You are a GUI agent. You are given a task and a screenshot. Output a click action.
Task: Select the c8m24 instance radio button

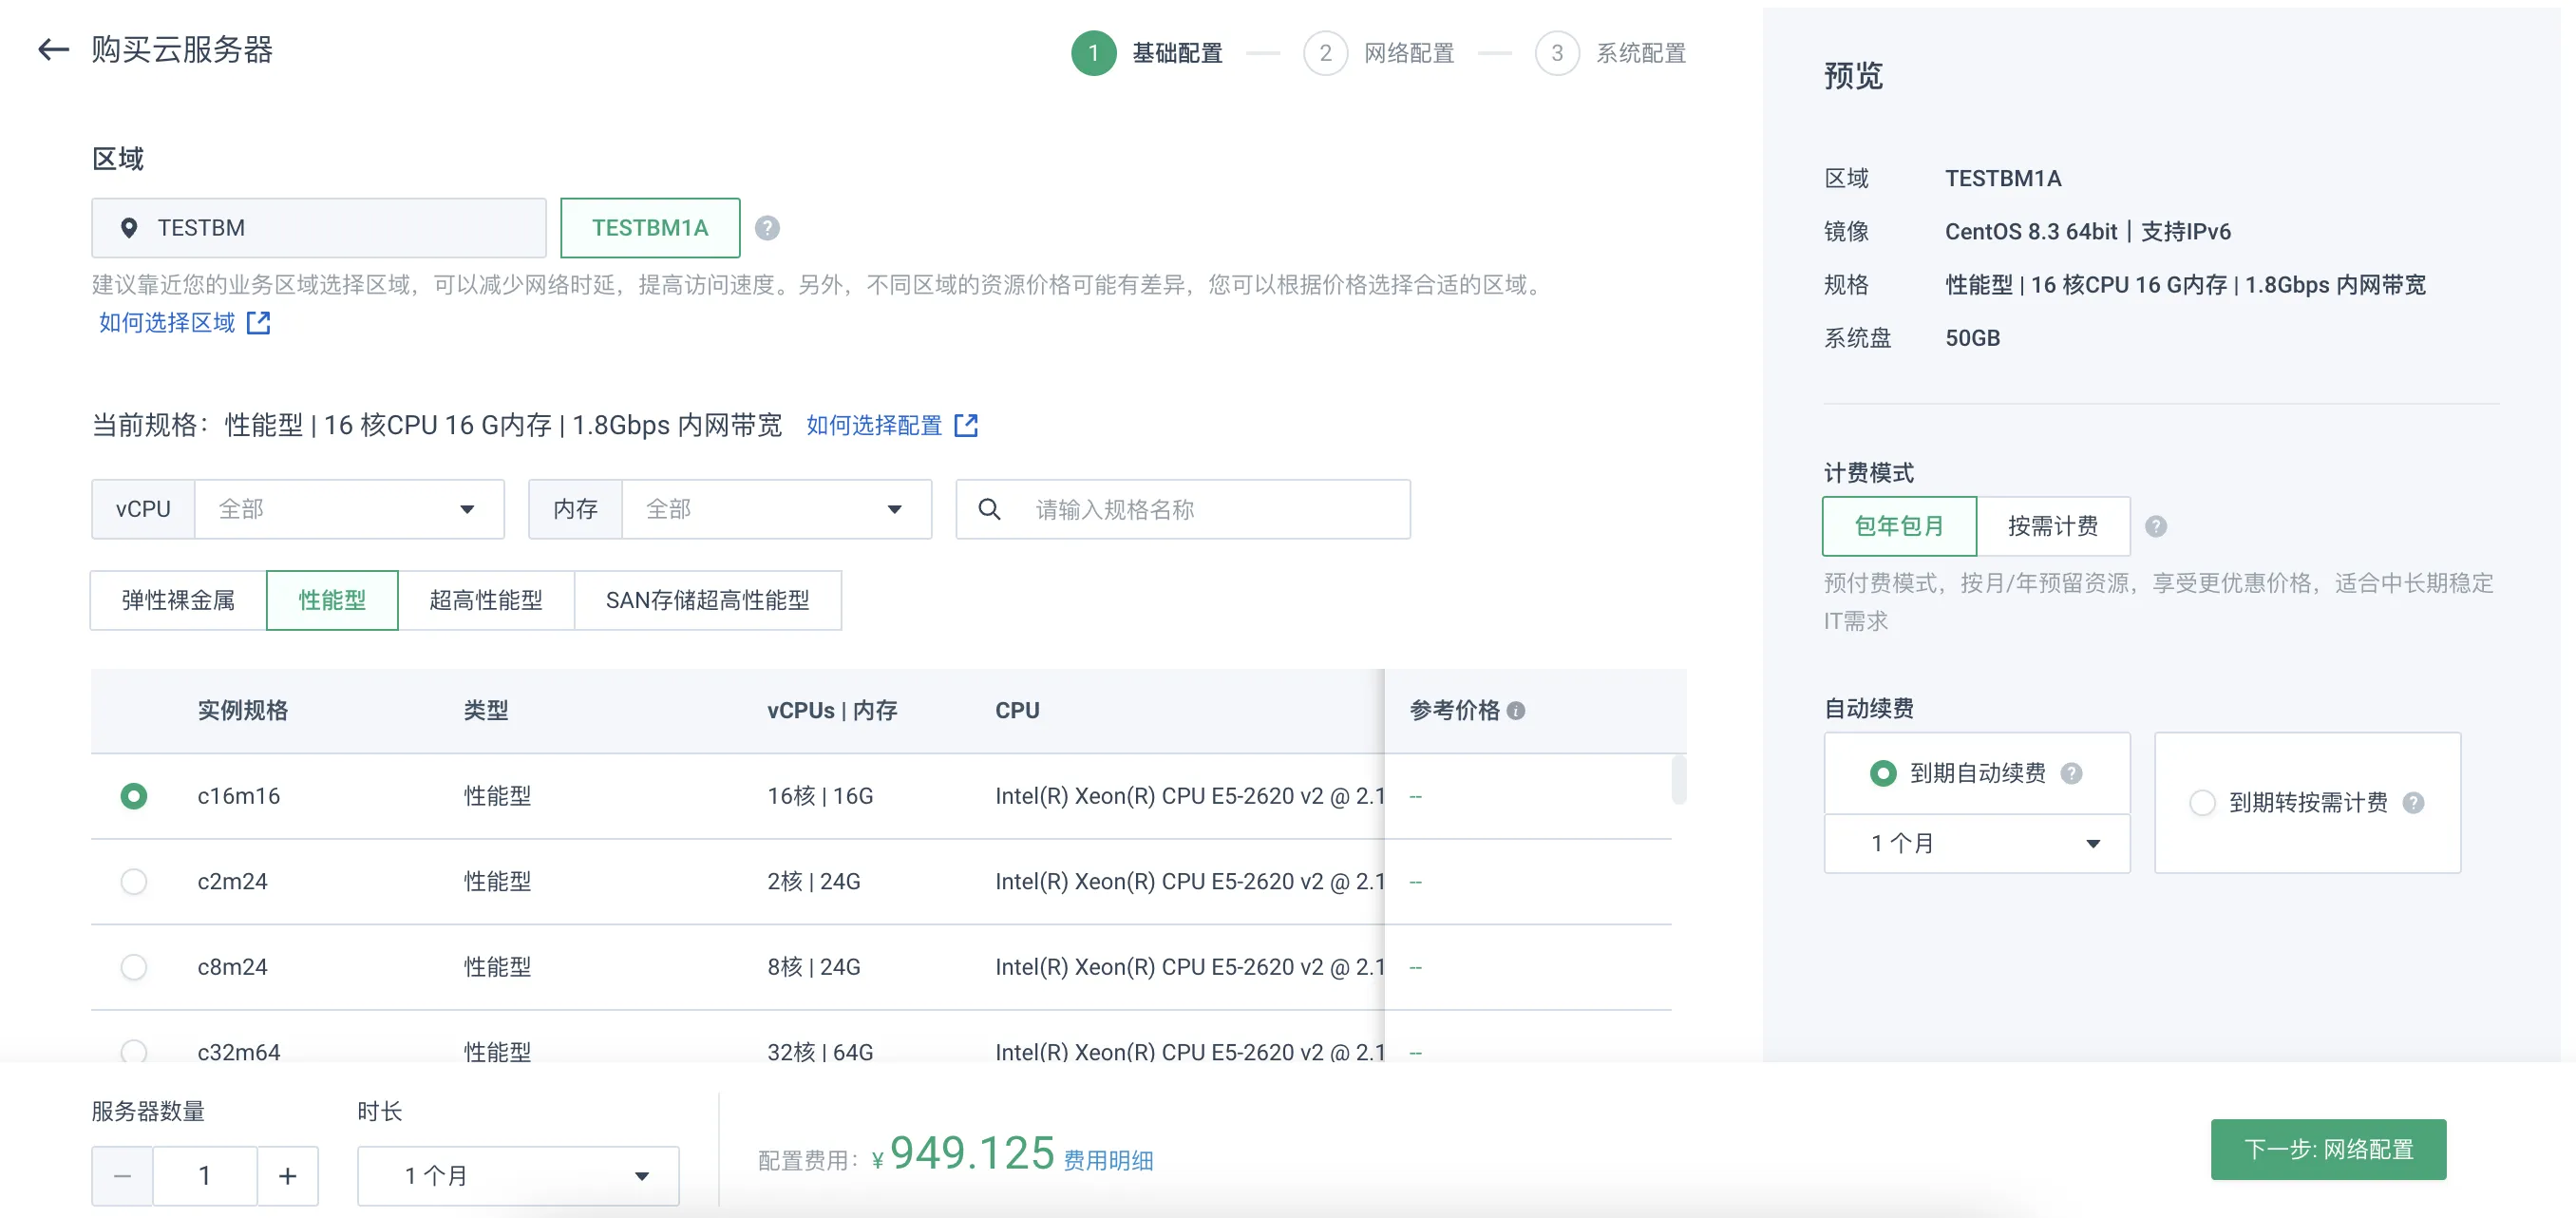pyautogui.click(x=133, y=967)
